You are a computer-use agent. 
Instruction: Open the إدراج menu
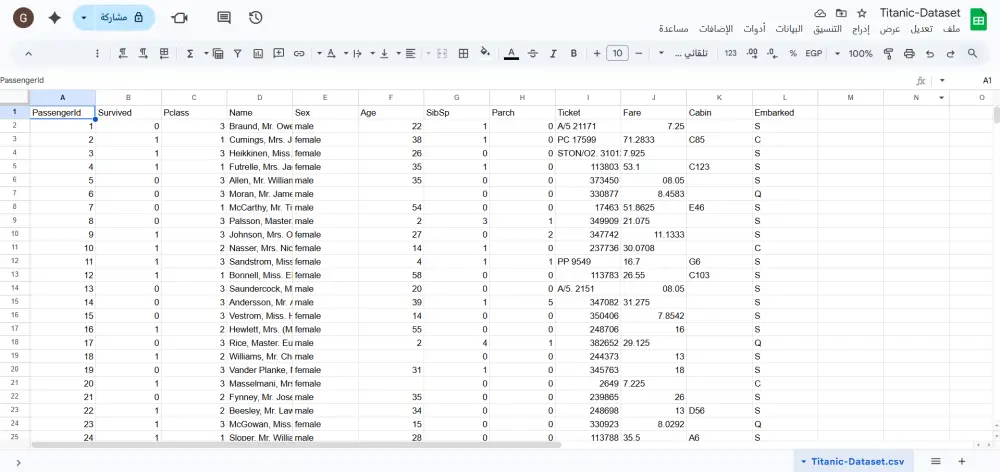click(861, 29)
